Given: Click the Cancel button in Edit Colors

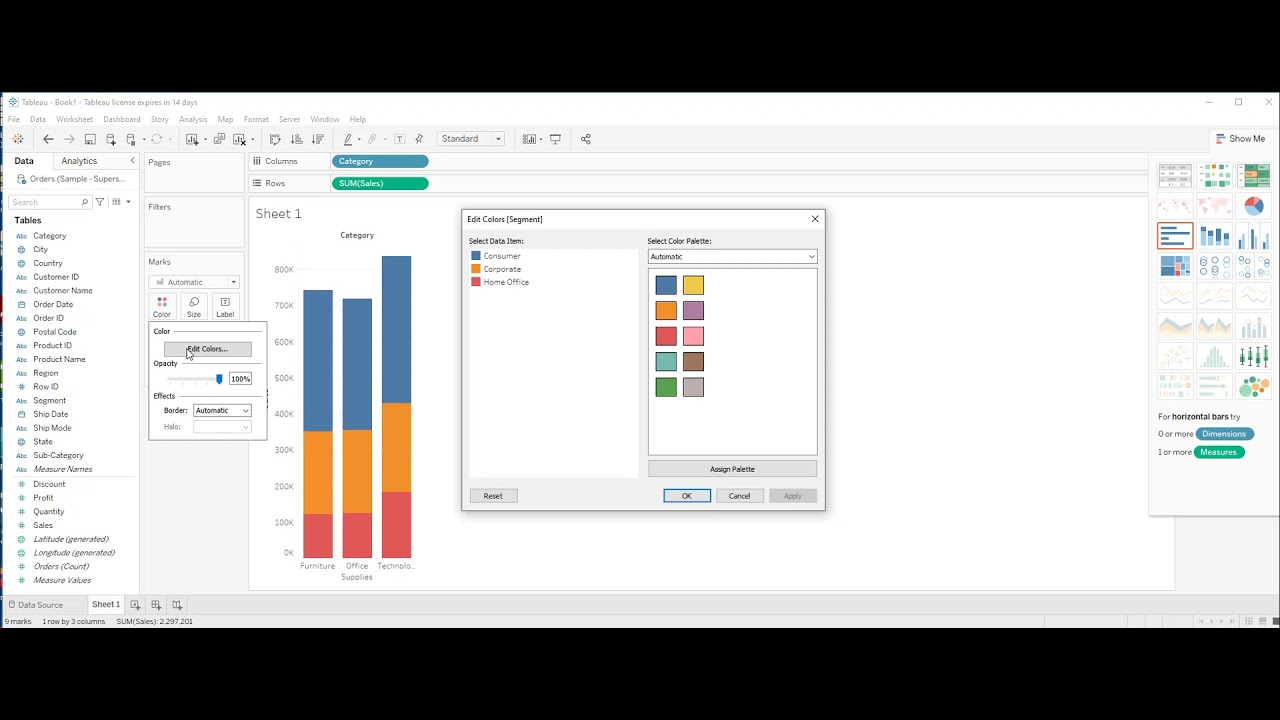Looking at the screenshot, I should (x=740, y=496).
